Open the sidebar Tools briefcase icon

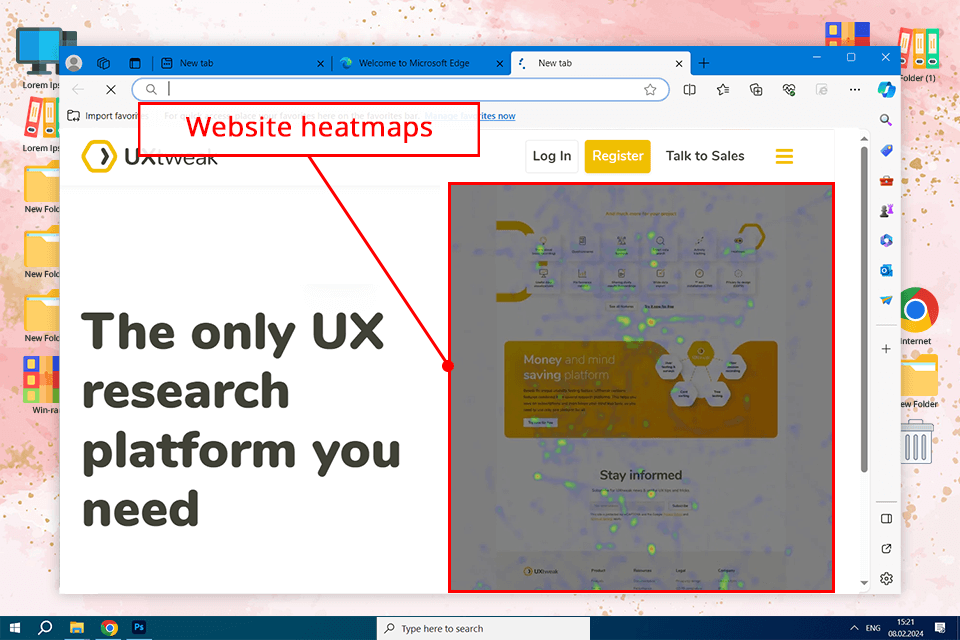click(886, 180)
